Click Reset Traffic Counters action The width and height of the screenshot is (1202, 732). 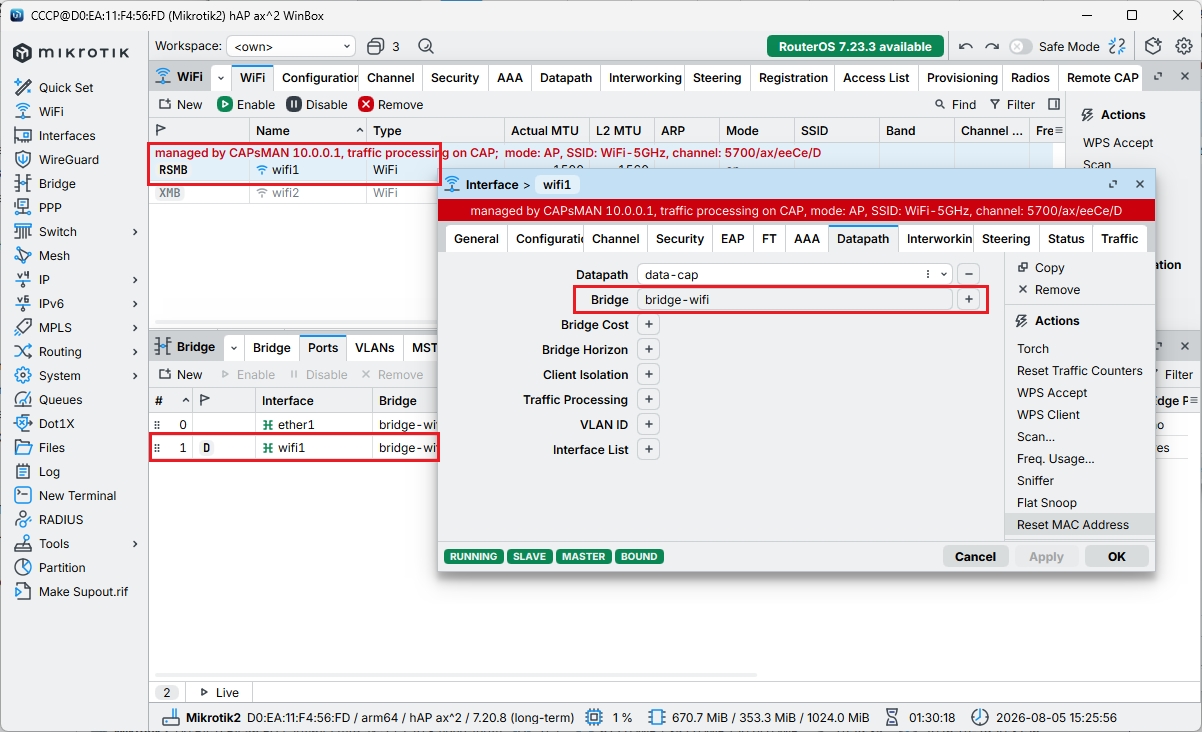pyautogui.click(x=1079, y=371)
